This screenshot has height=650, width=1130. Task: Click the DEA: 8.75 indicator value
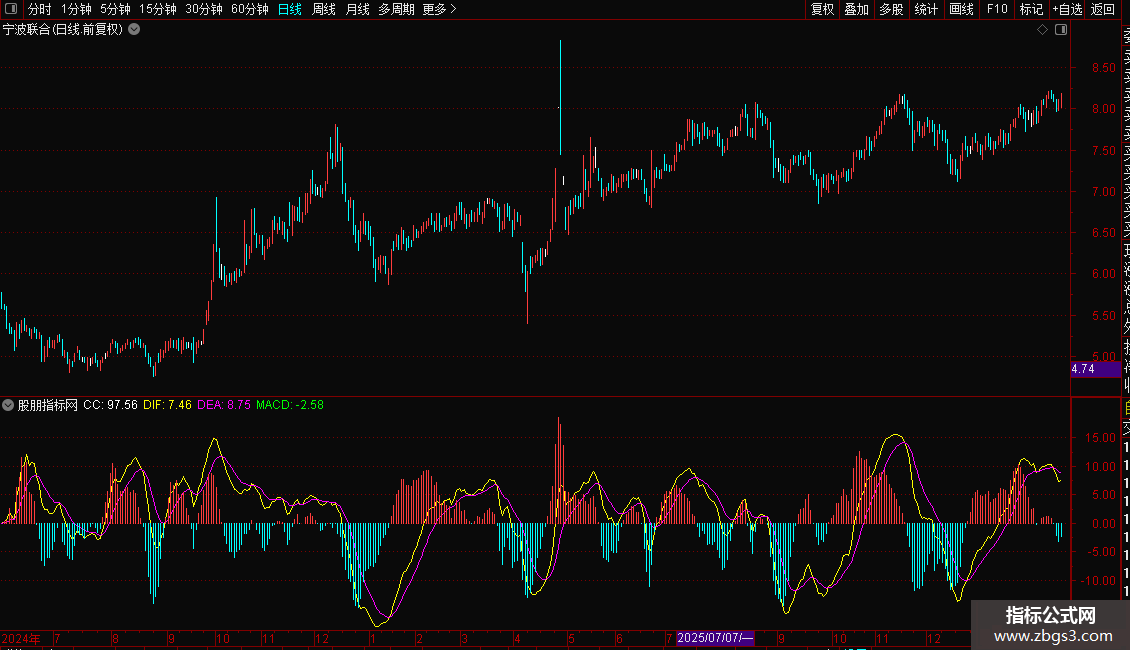tap(224, 405)
